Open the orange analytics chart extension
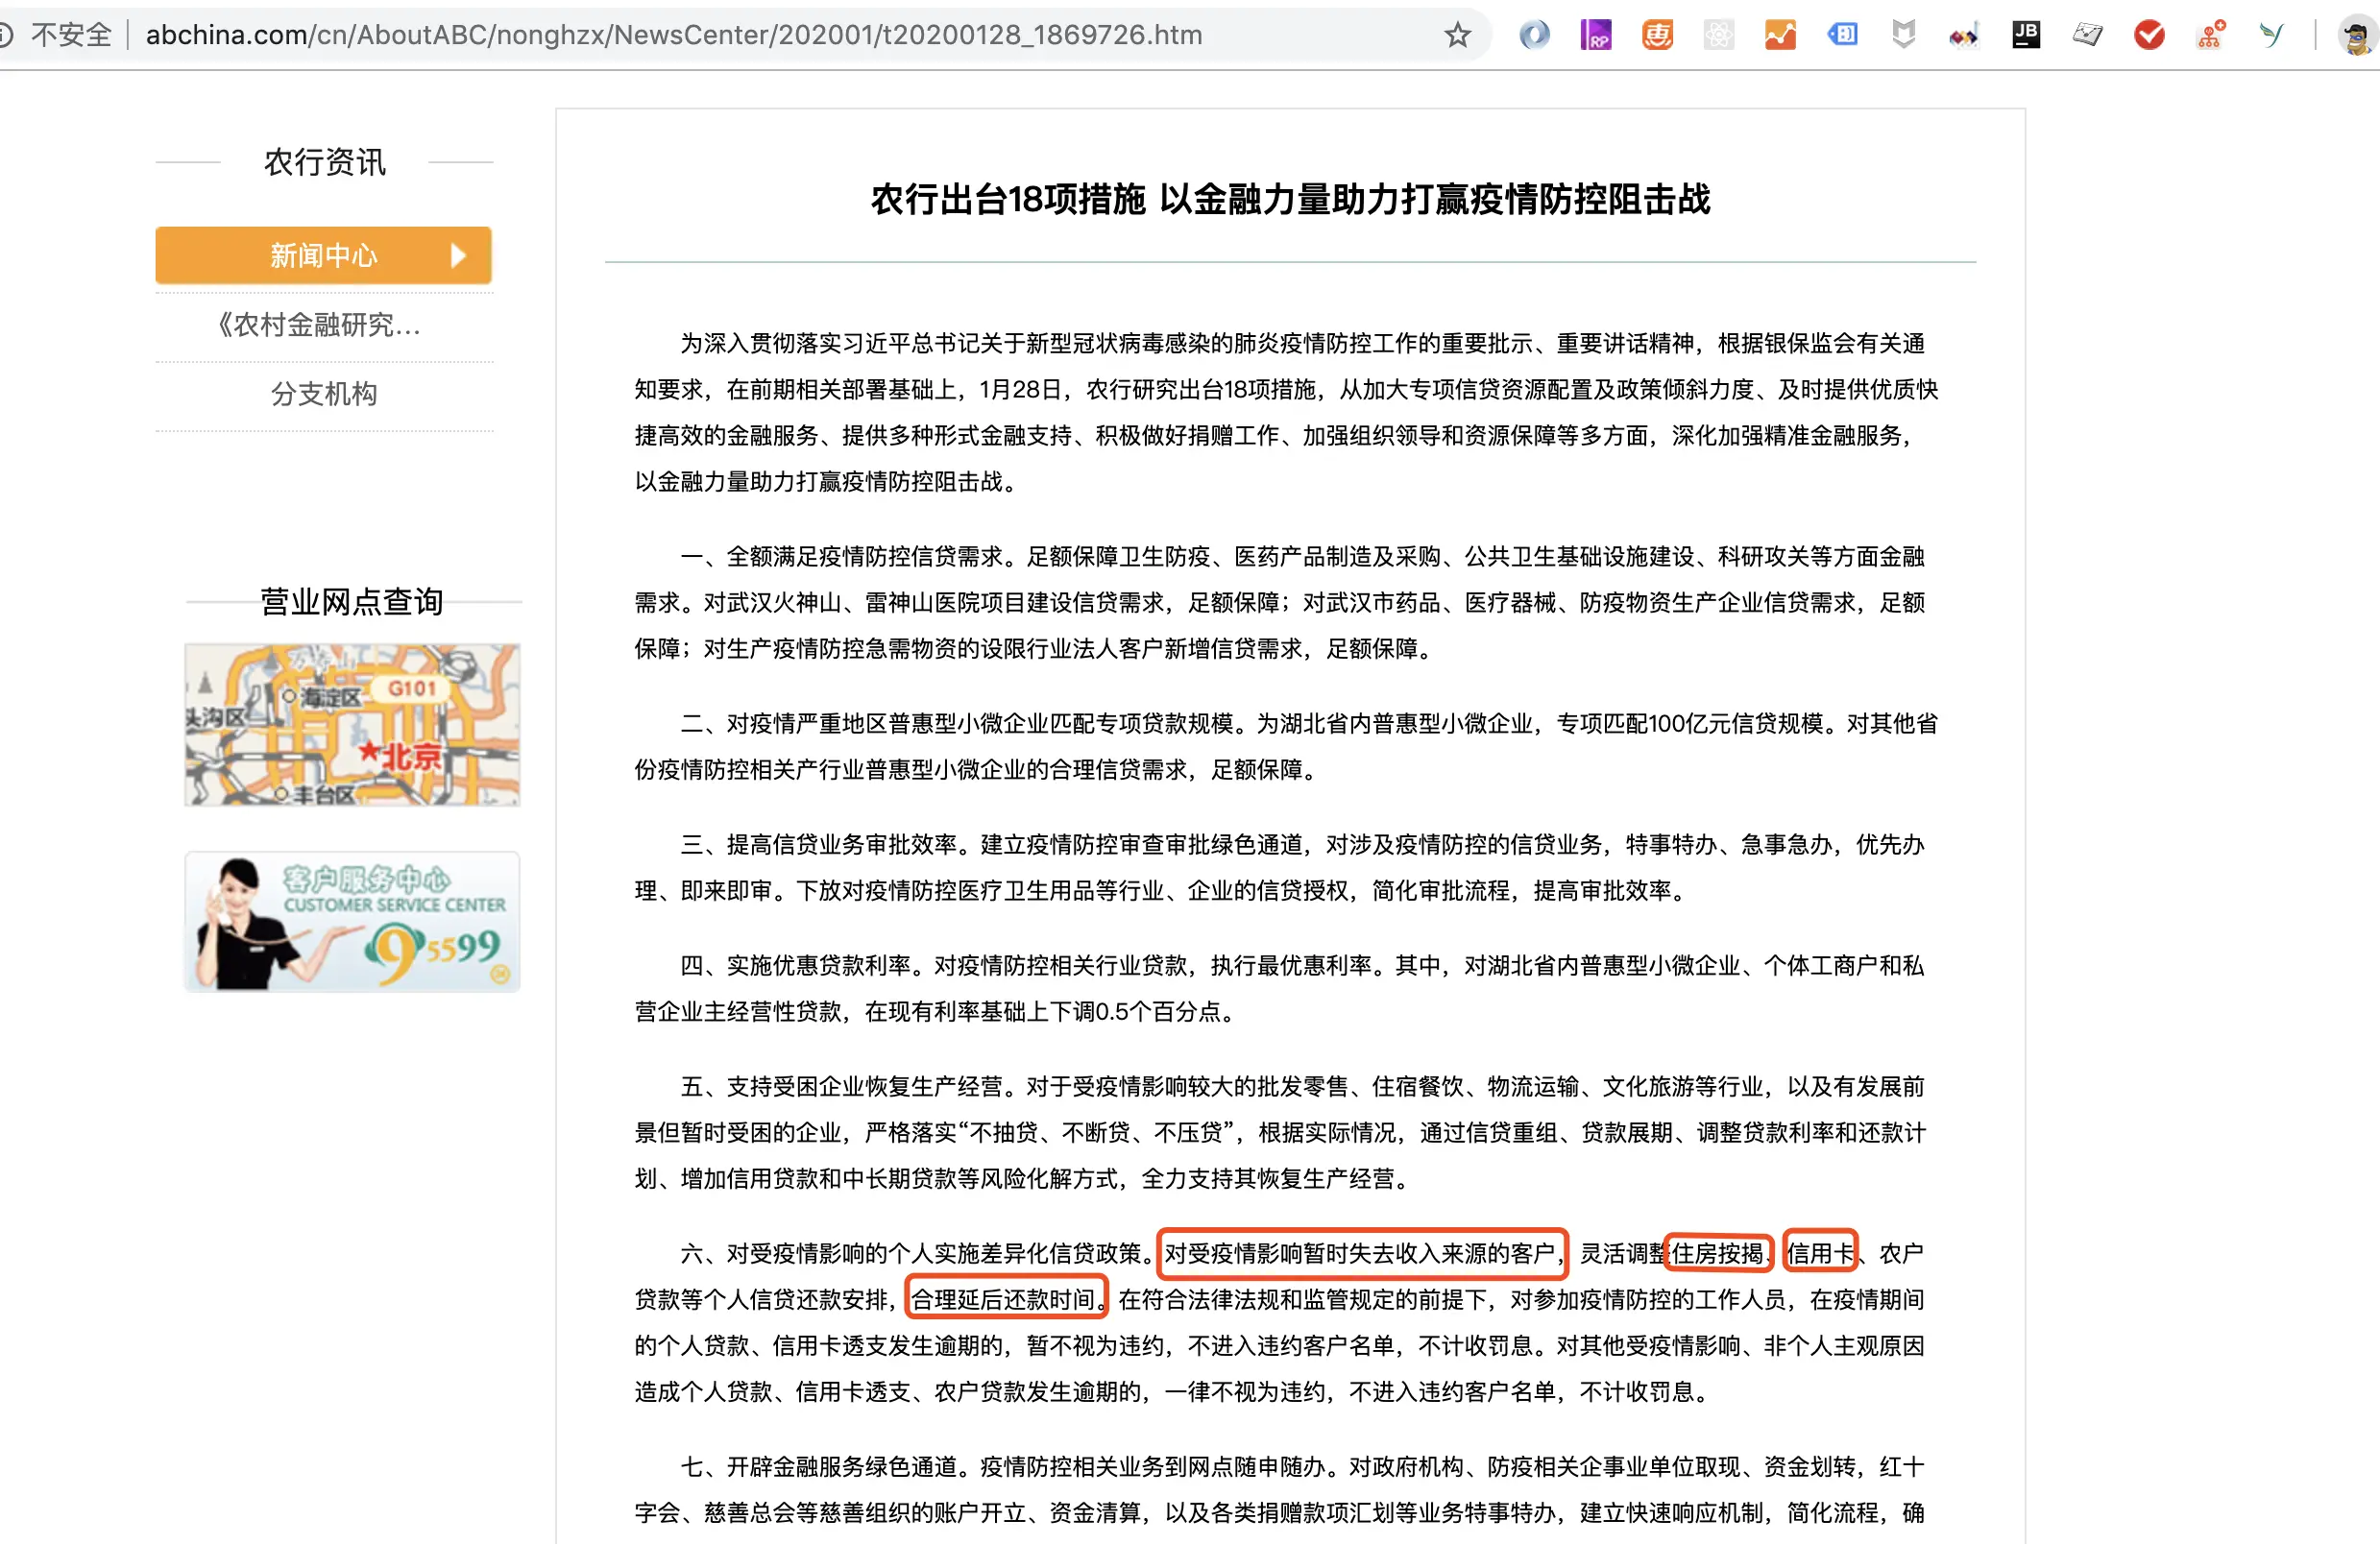The height and width of the screenshot is (1544, 2380). point(1780,35)
